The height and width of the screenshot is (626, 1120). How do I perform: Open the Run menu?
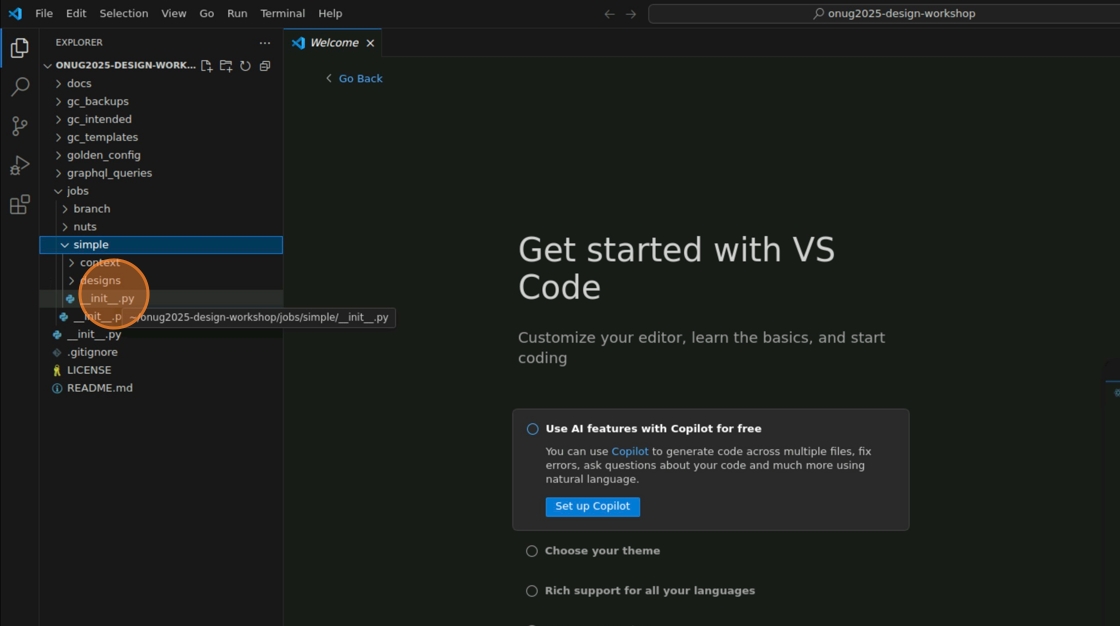[x=237, y=13]
